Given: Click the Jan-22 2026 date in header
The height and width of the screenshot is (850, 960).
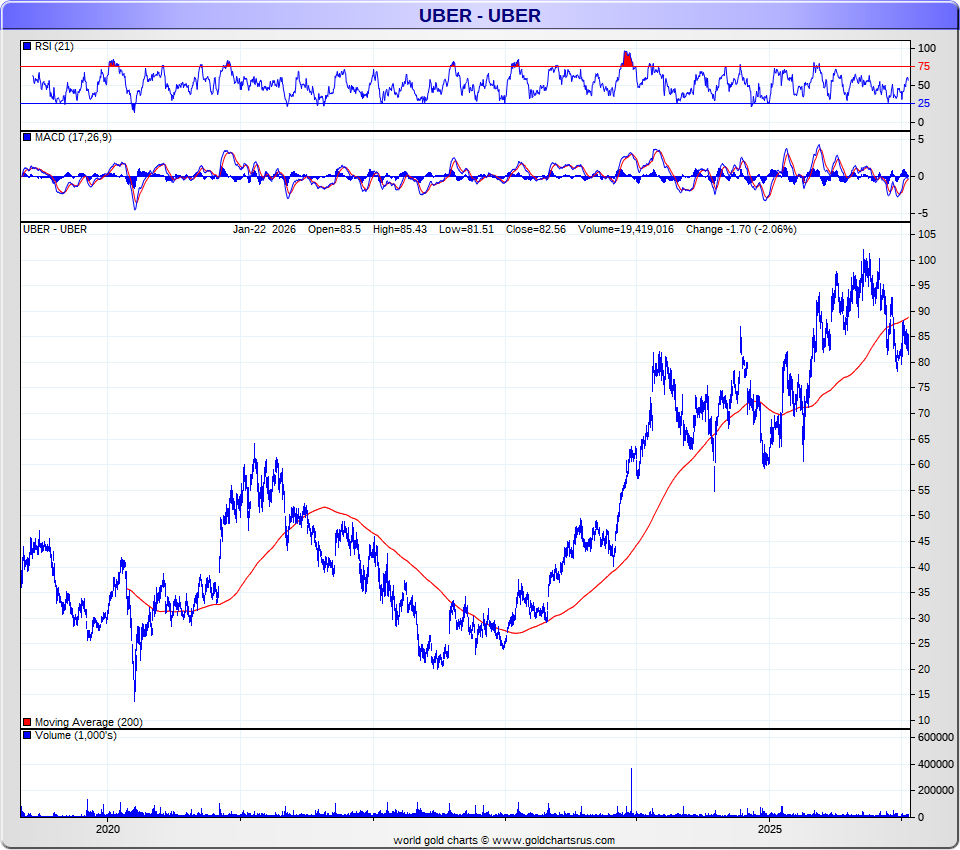Looking at the screenshot, I should (x=264, y=229).
